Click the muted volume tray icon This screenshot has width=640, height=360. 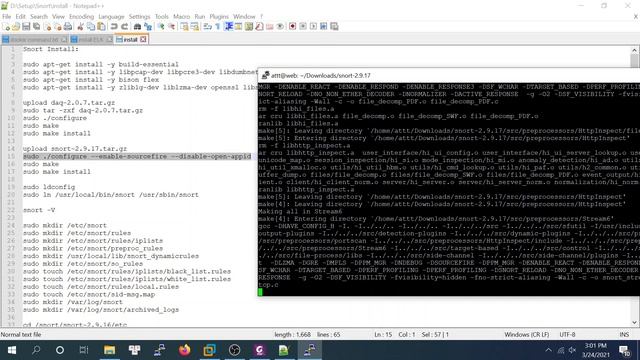tap(572, 350)
